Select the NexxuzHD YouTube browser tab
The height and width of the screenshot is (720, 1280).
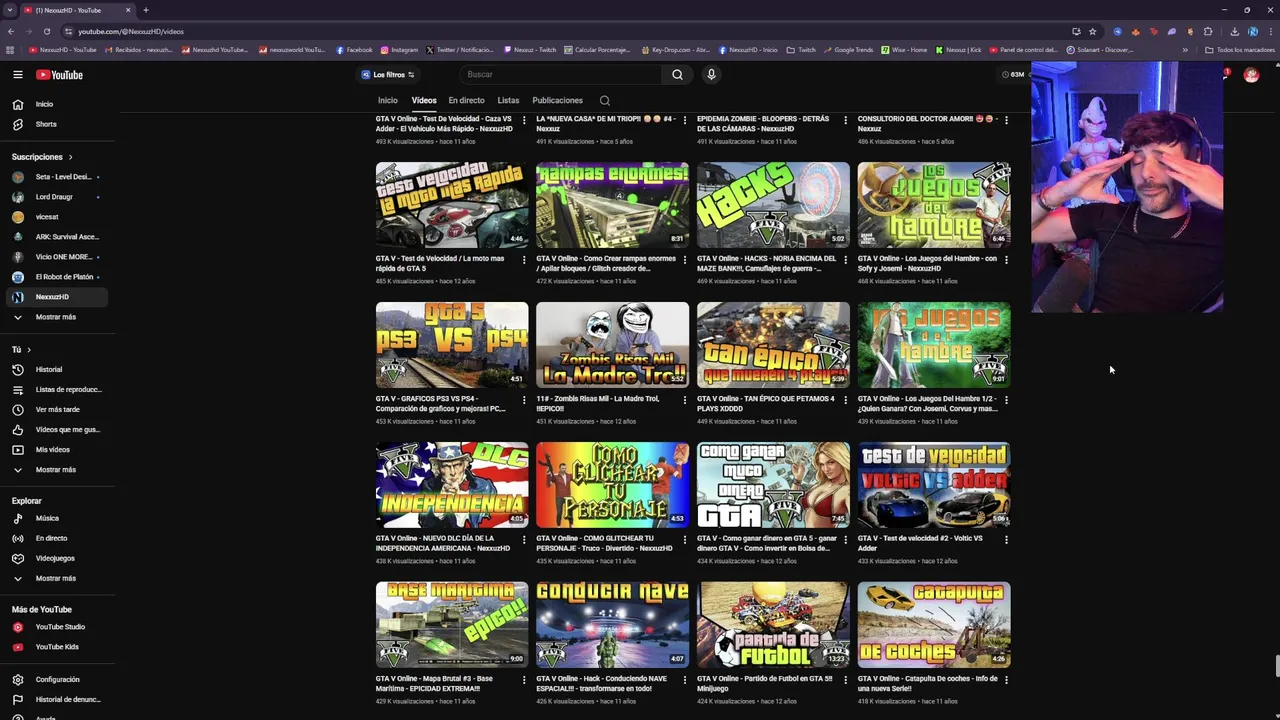[x=78, y=10]
